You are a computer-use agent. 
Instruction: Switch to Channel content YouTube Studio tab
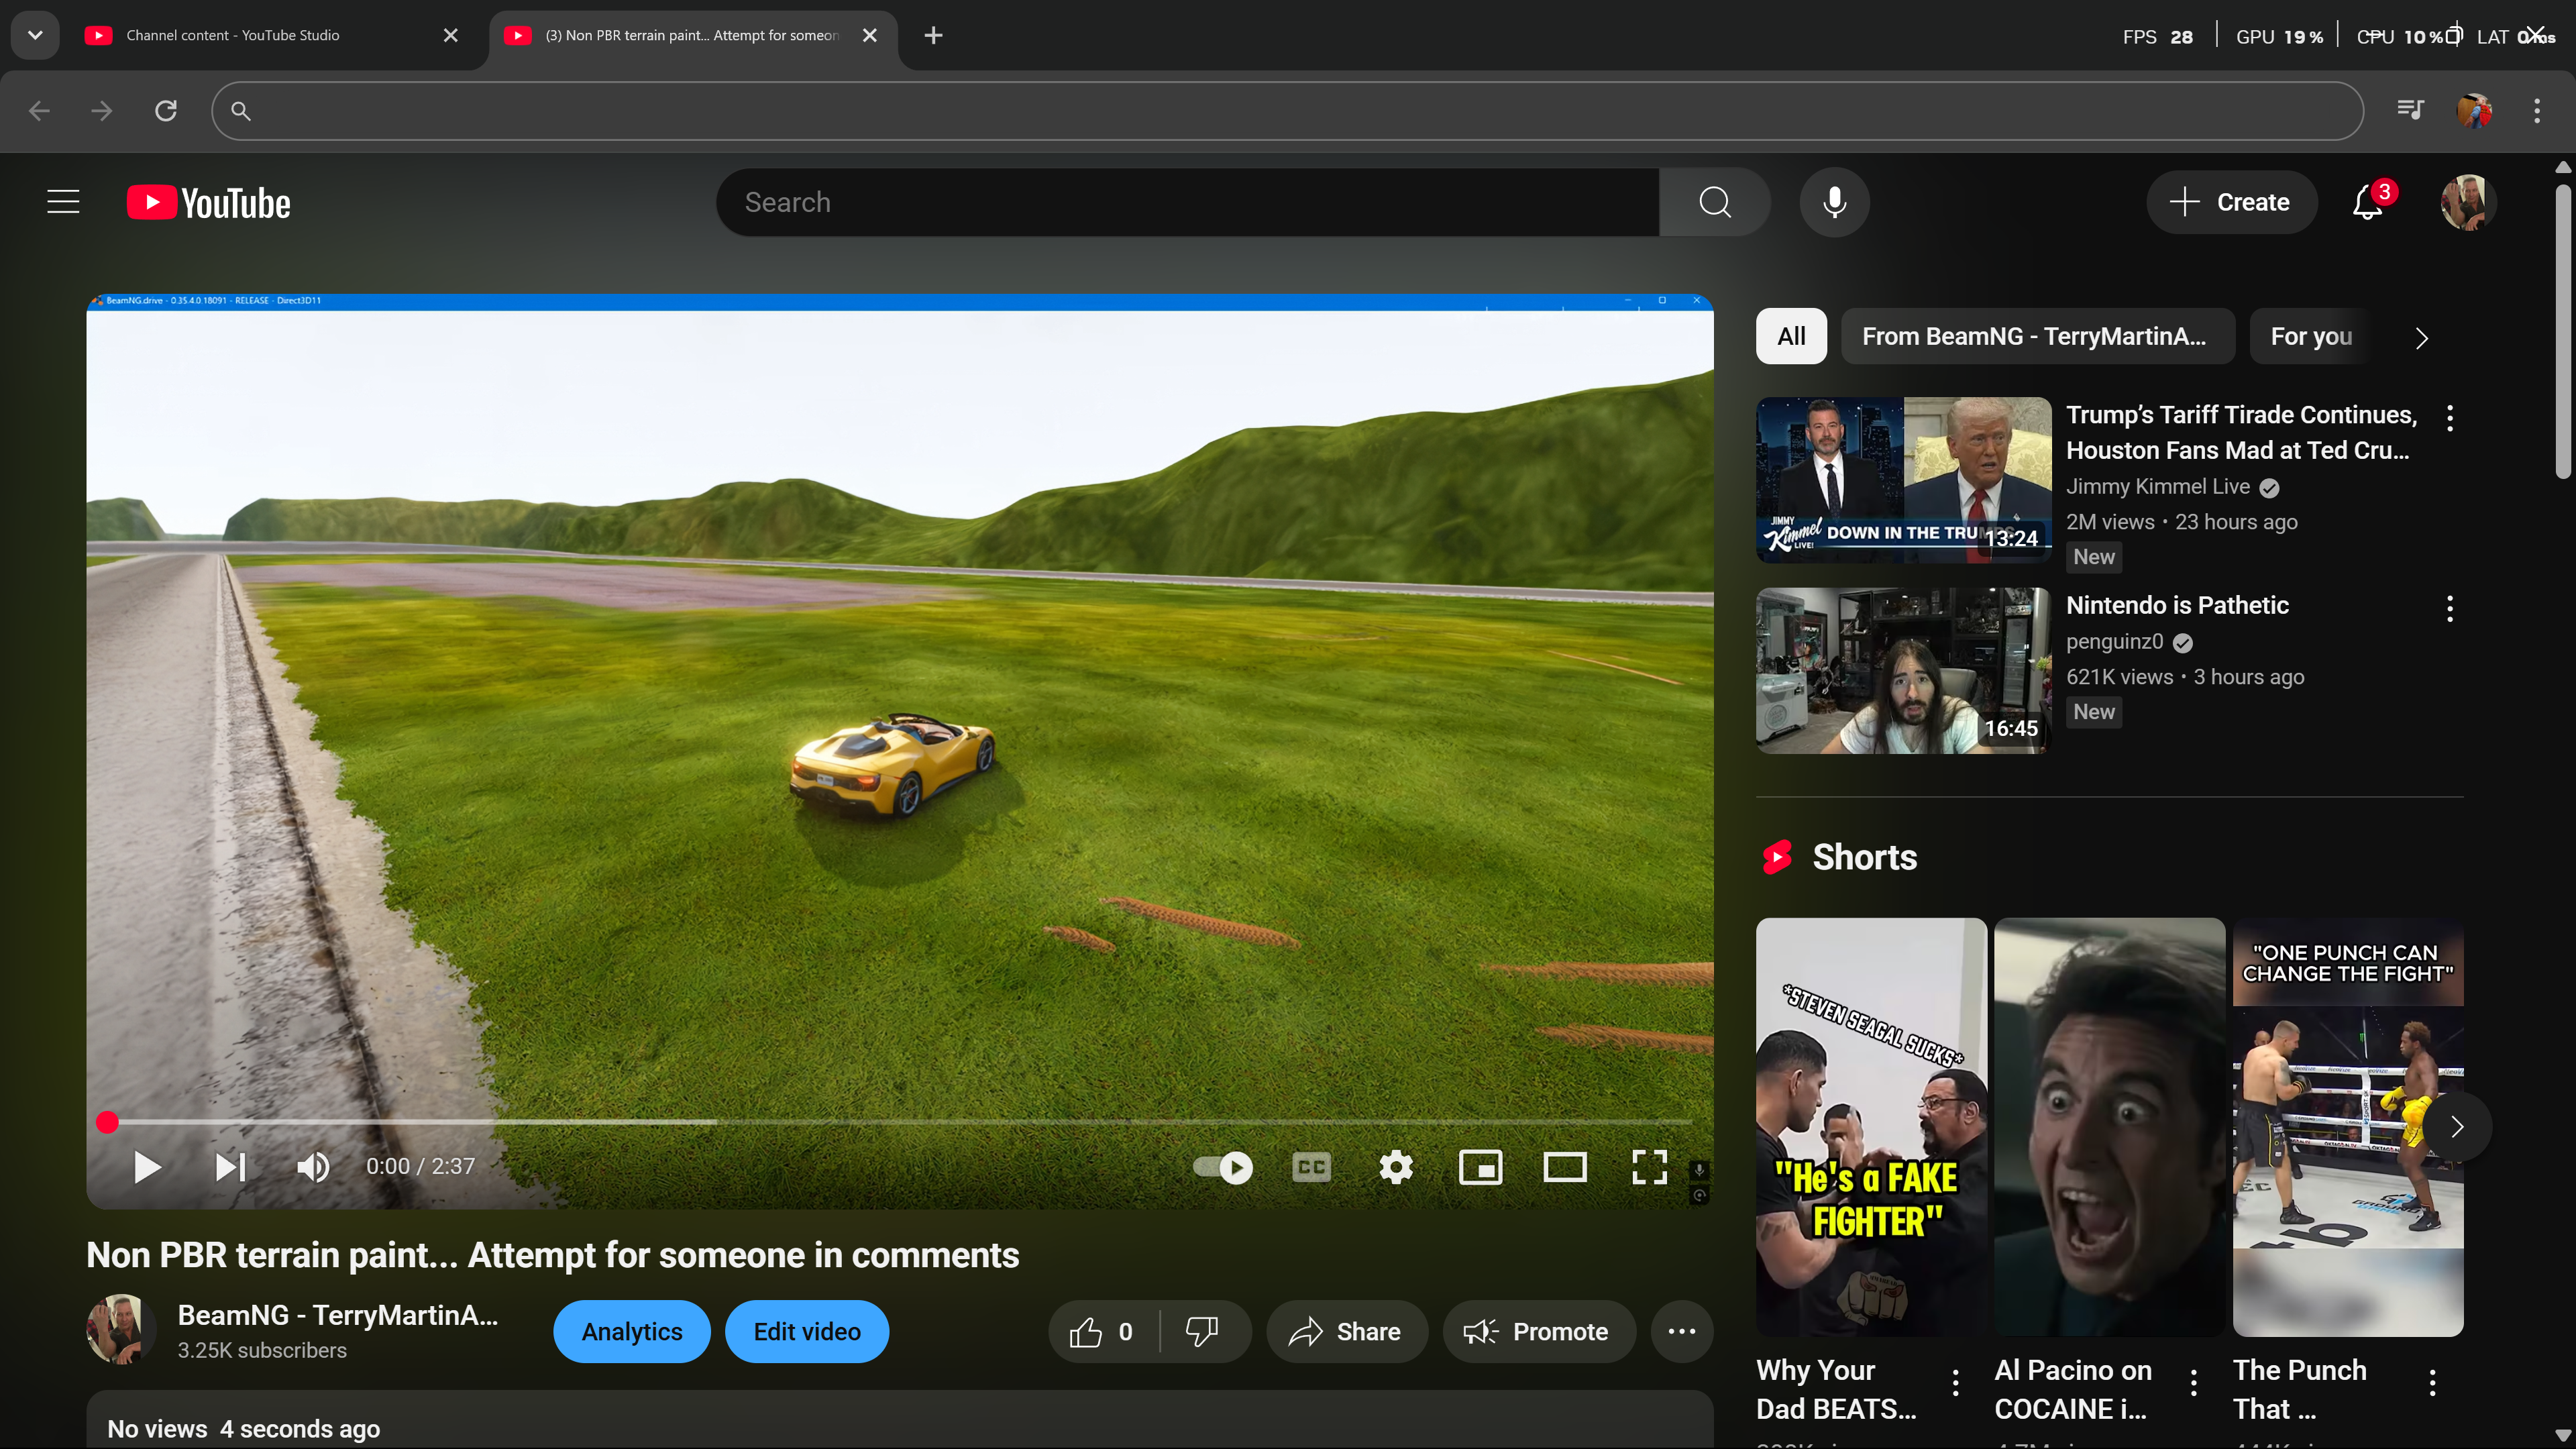click(x=268, y=35)
